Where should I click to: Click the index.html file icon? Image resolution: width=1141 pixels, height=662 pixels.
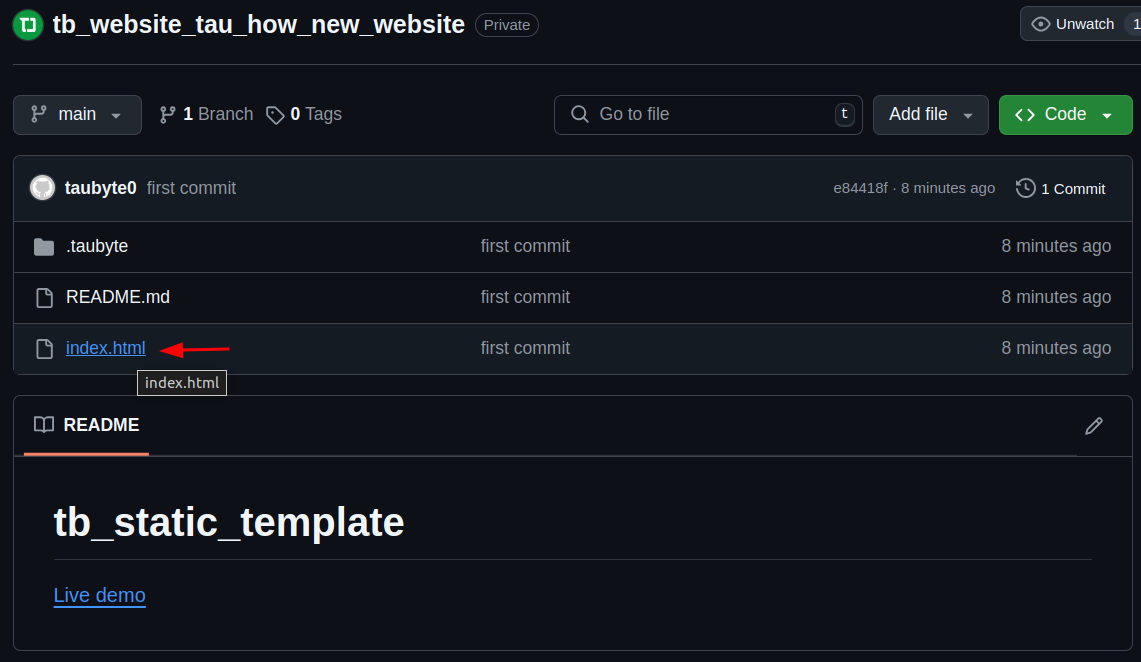[44, 349]
